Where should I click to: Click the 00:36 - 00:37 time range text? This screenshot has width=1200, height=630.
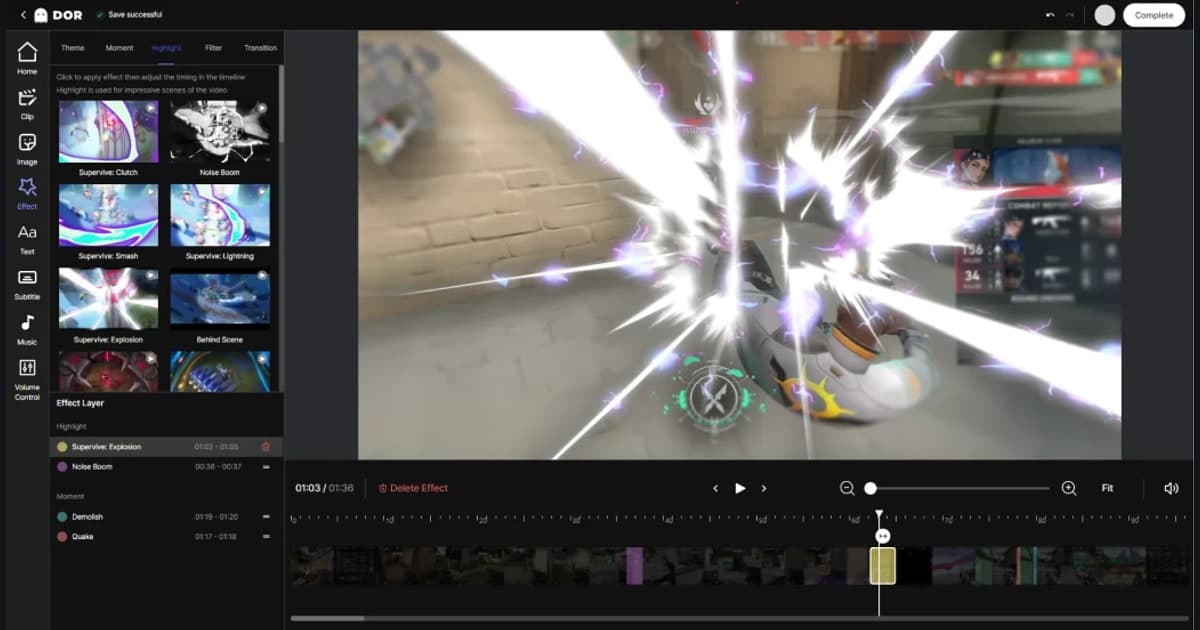click(216, 467)
